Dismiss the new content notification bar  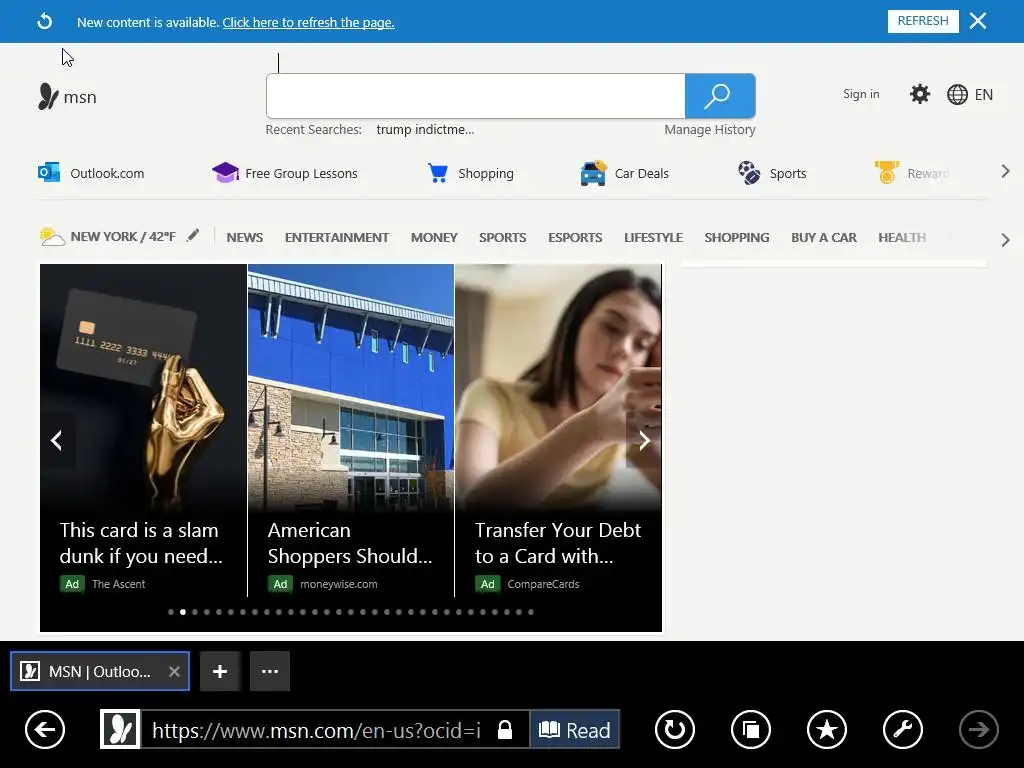(x=978, y=21)
